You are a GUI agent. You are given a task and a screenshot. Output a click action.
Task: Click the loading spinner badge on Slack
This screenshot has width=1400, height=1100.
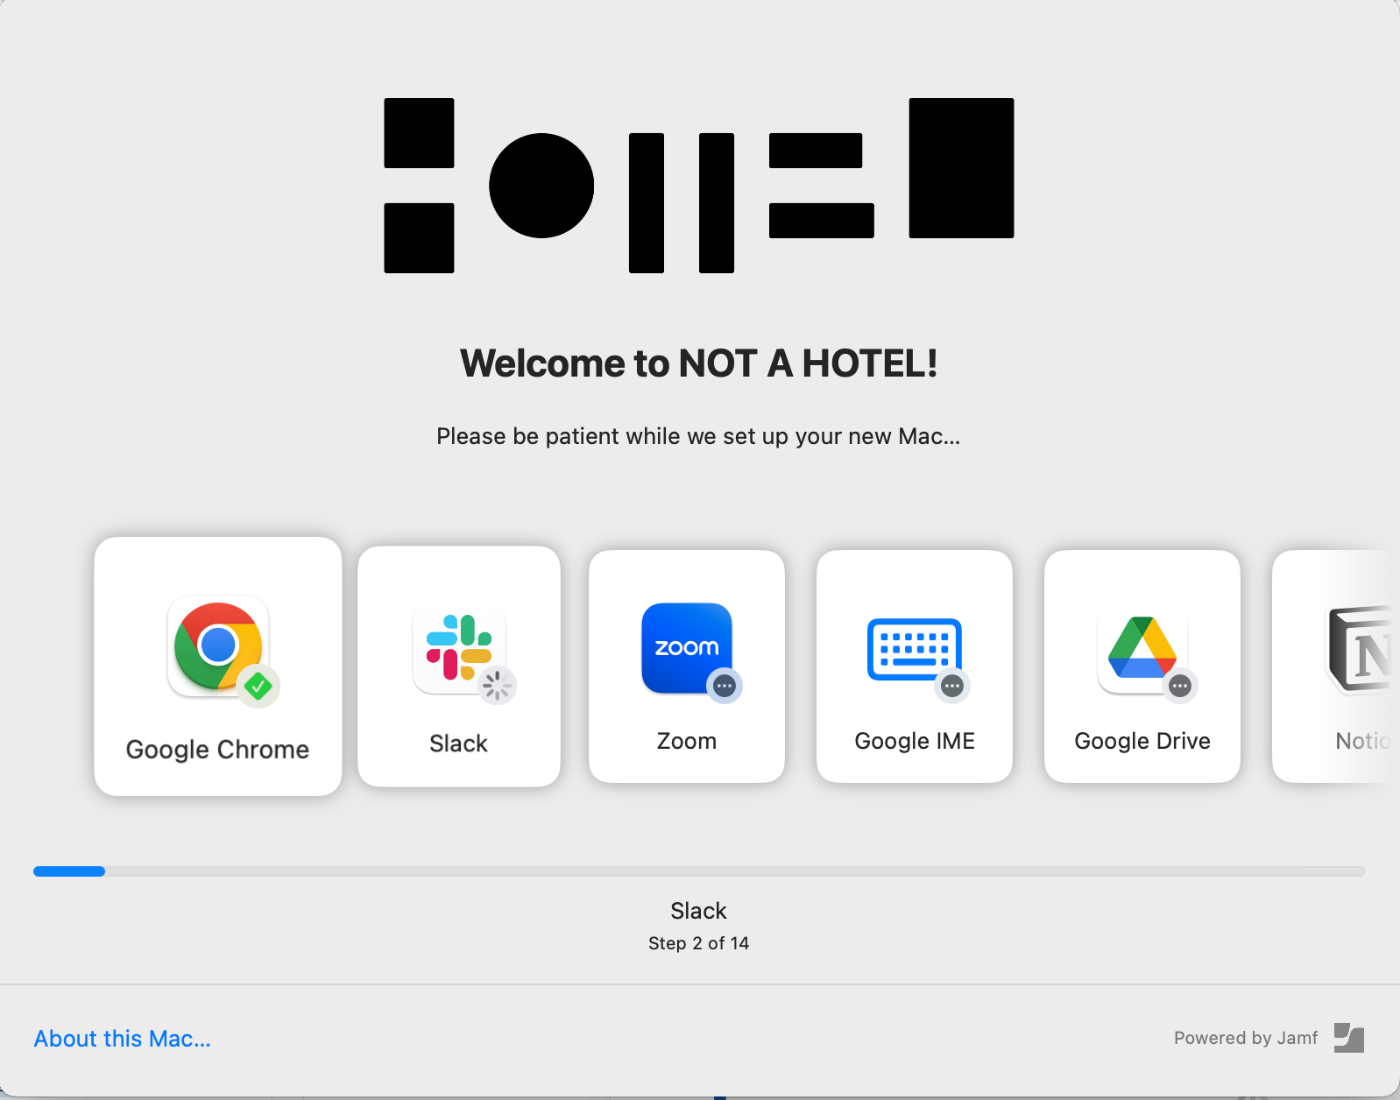pyautogui.click(x=497, y=685)
